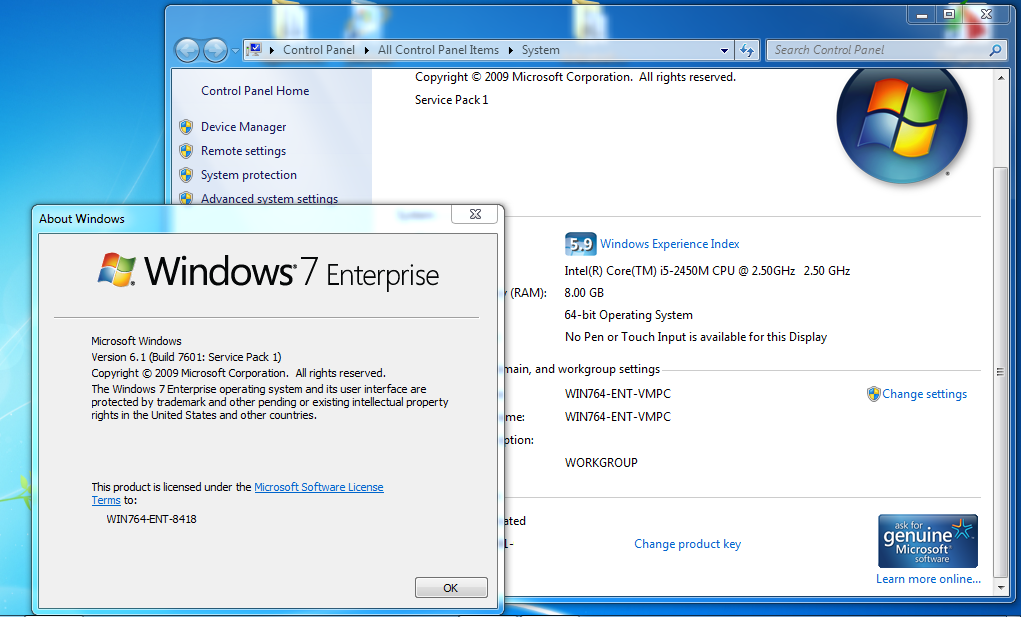This screenshot has height=617, width=1021.
Task: Open Remote settings link
Action: [244, 151]
